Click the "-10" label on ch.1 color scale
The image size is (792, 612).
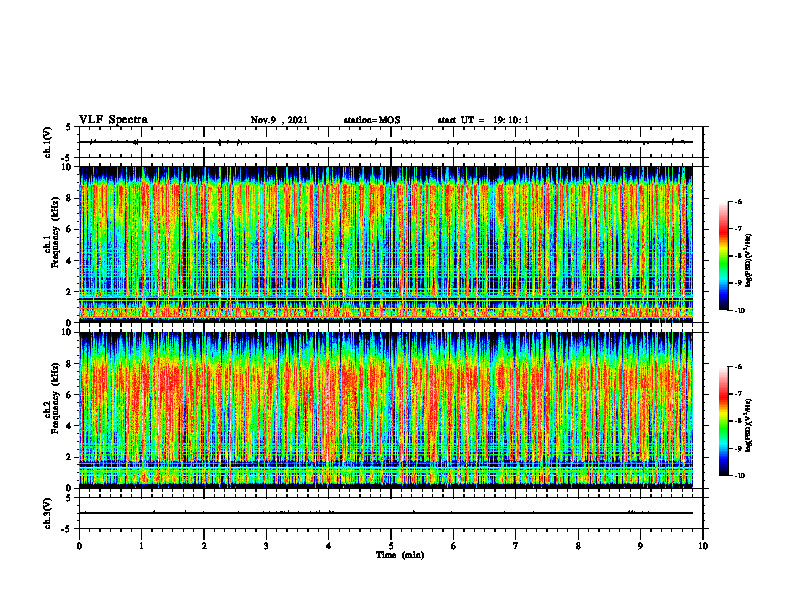click(x=739, y=311)
